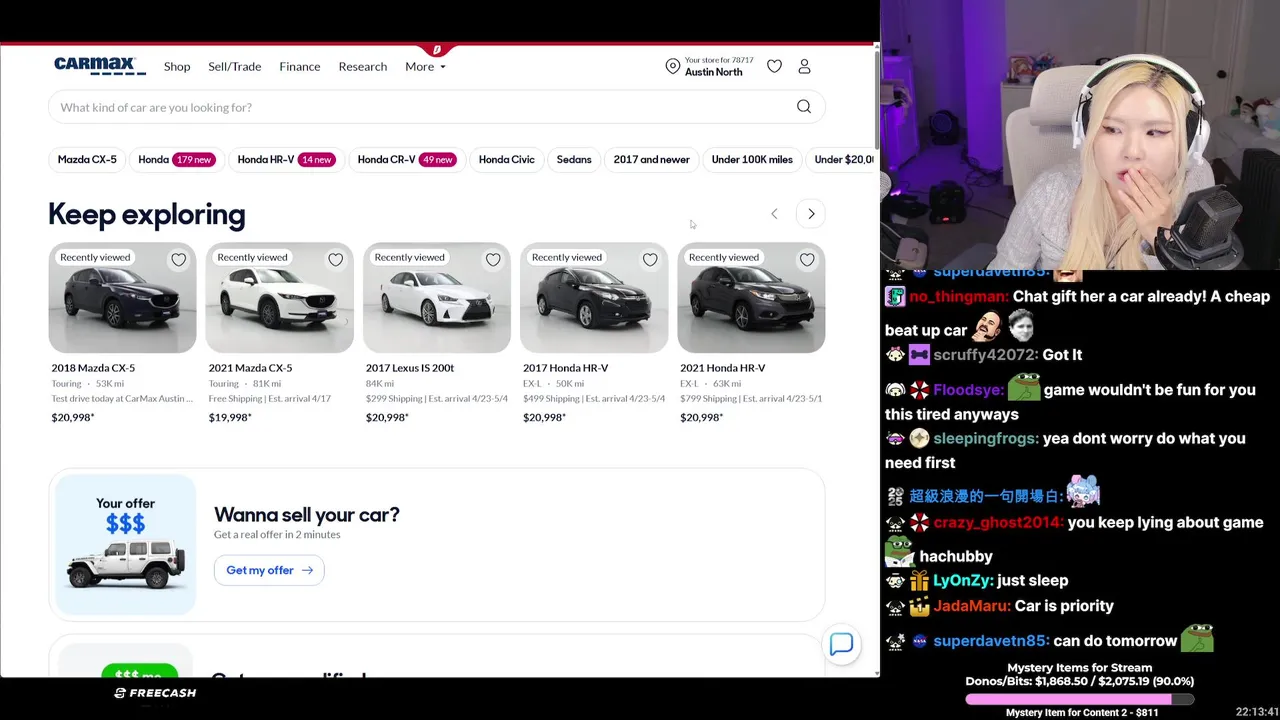Expand the More menu dropdown
This screenshot has width=1280, height=720.
[x=425, y=66]
